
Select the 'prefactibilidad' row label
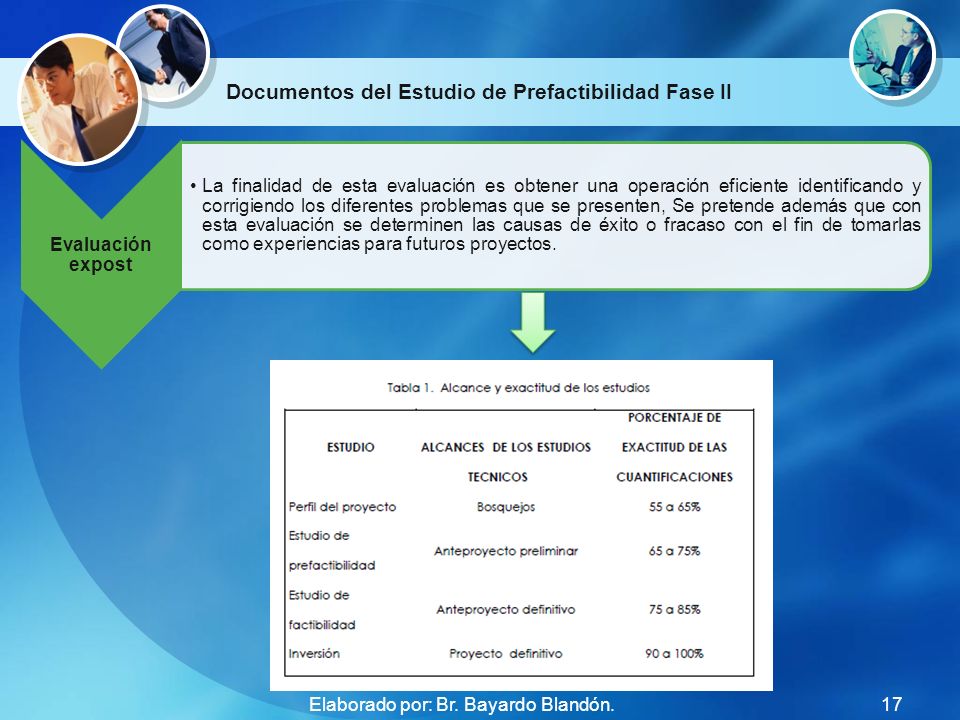point(332,566)
